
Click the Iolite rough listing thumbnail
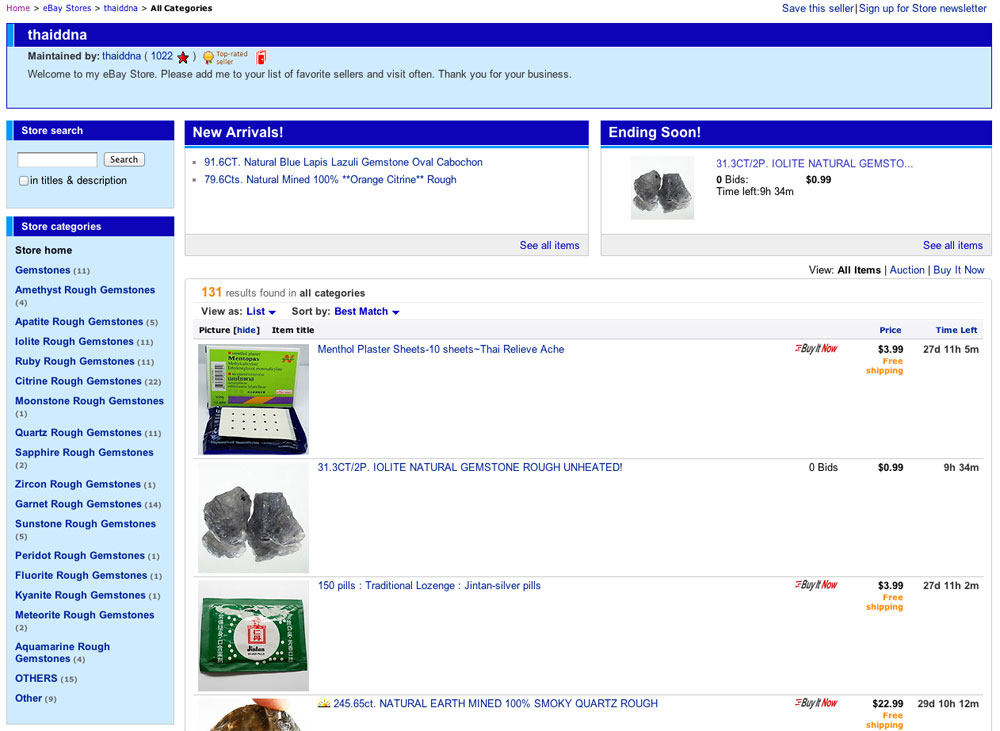253,517
